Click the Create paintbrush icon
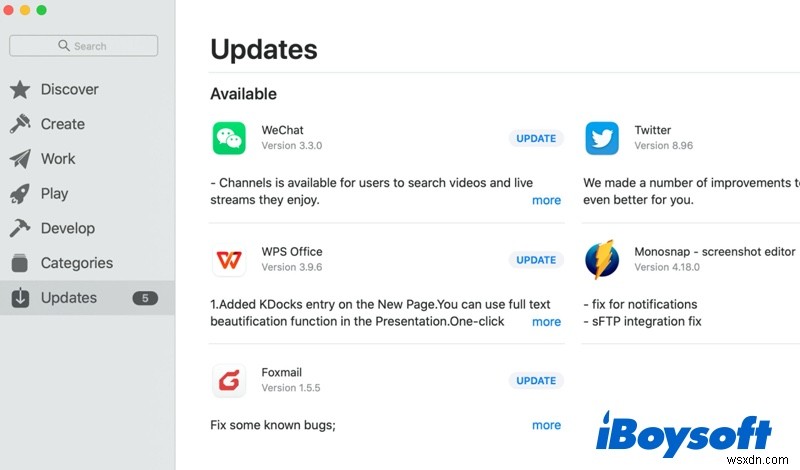 [20, 124]
